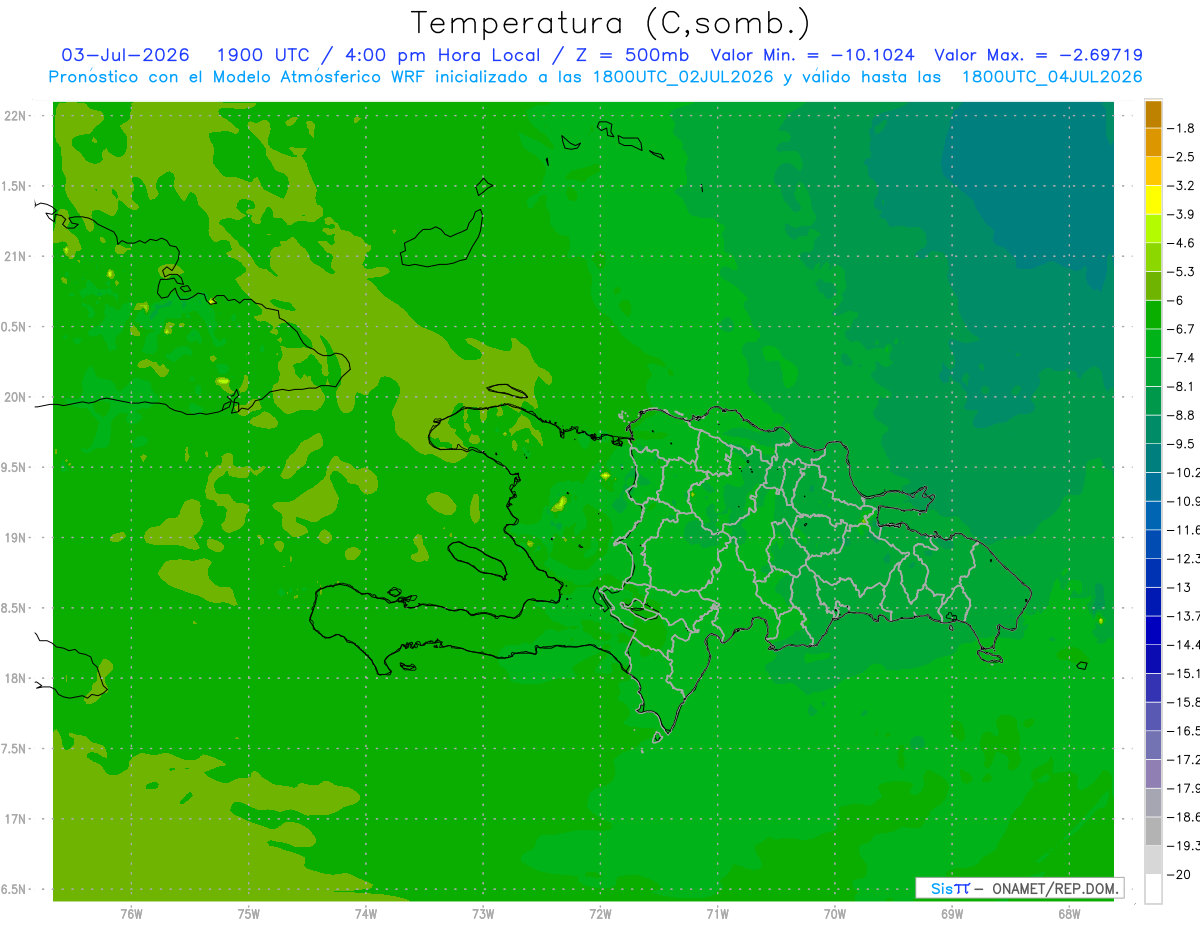Click the '22N' latitude label
The height and width of the screenshot is (927, 1200).
pyautogui.click(x=15, y=115)
